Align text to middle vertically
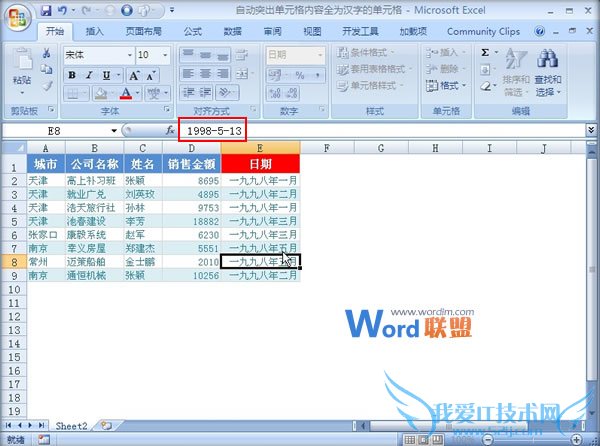Image resolution: width=600 pixels, height=446 pixels. click(x=205, y=55)
